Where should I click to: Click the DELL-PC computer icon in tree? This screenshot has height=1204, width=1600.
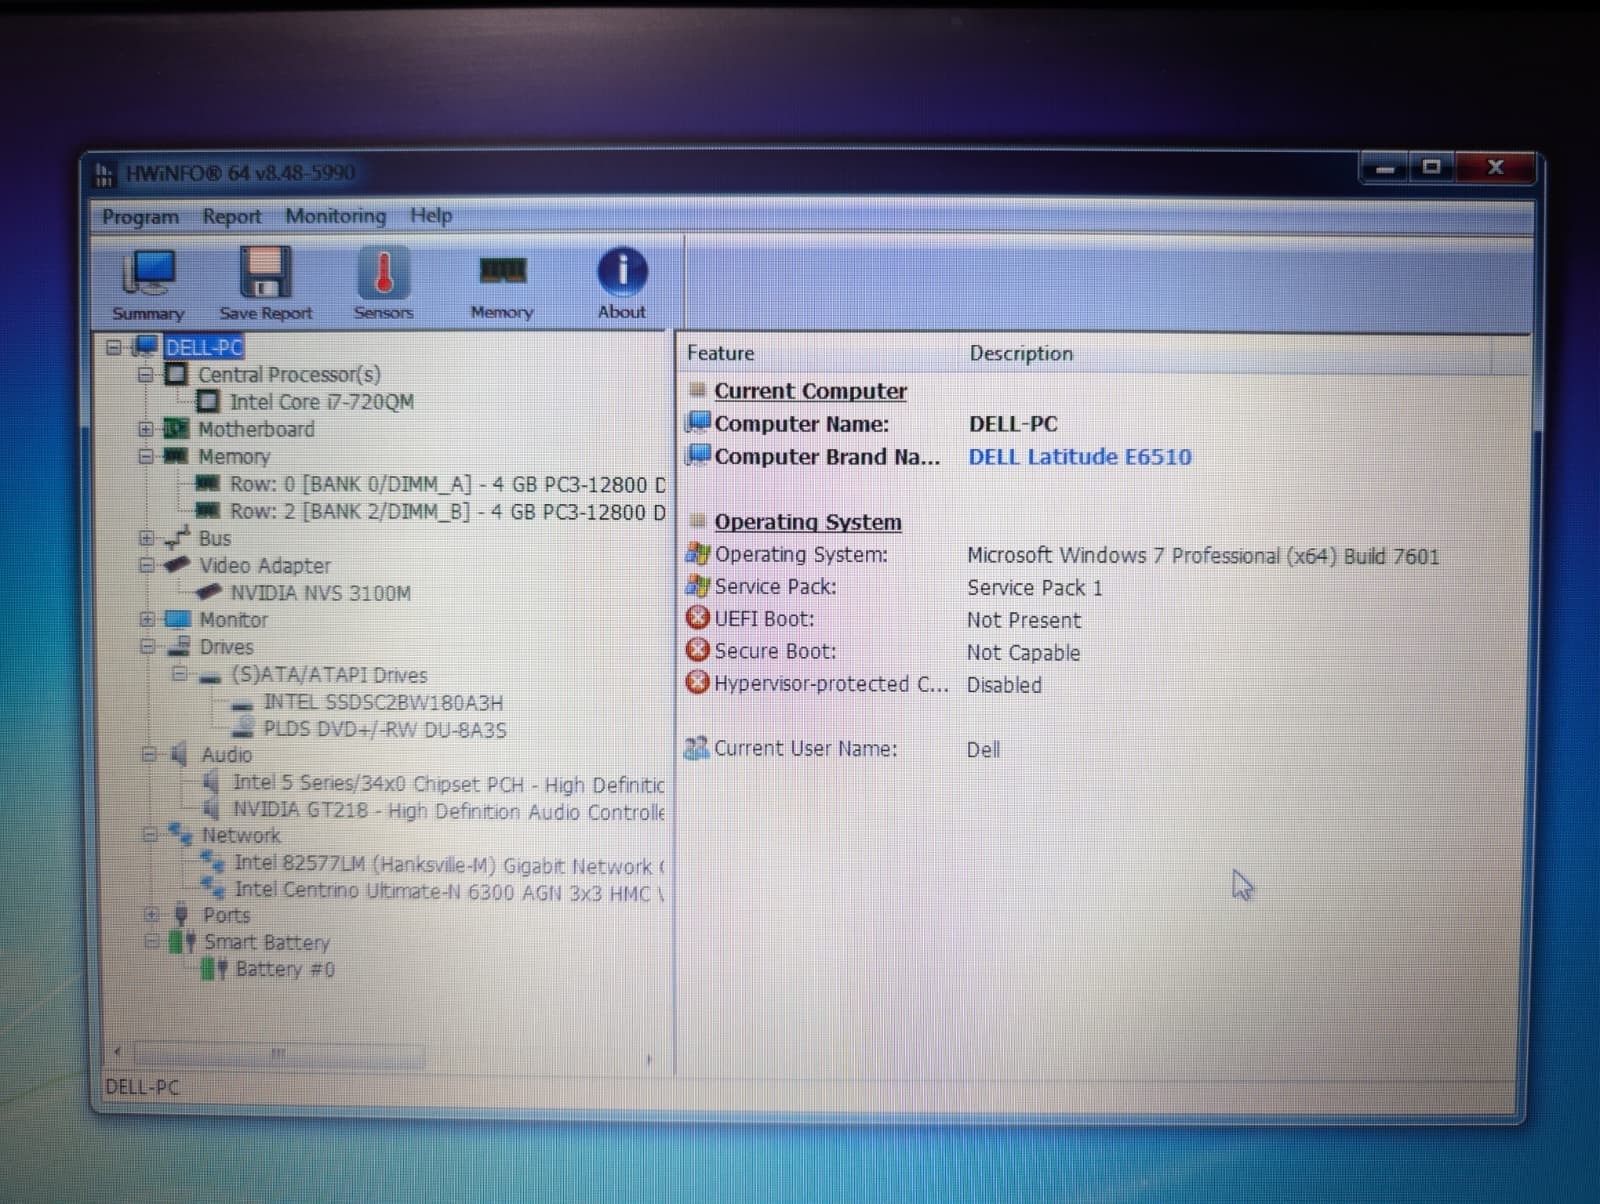pyautogui.click(x=146, y=346)
